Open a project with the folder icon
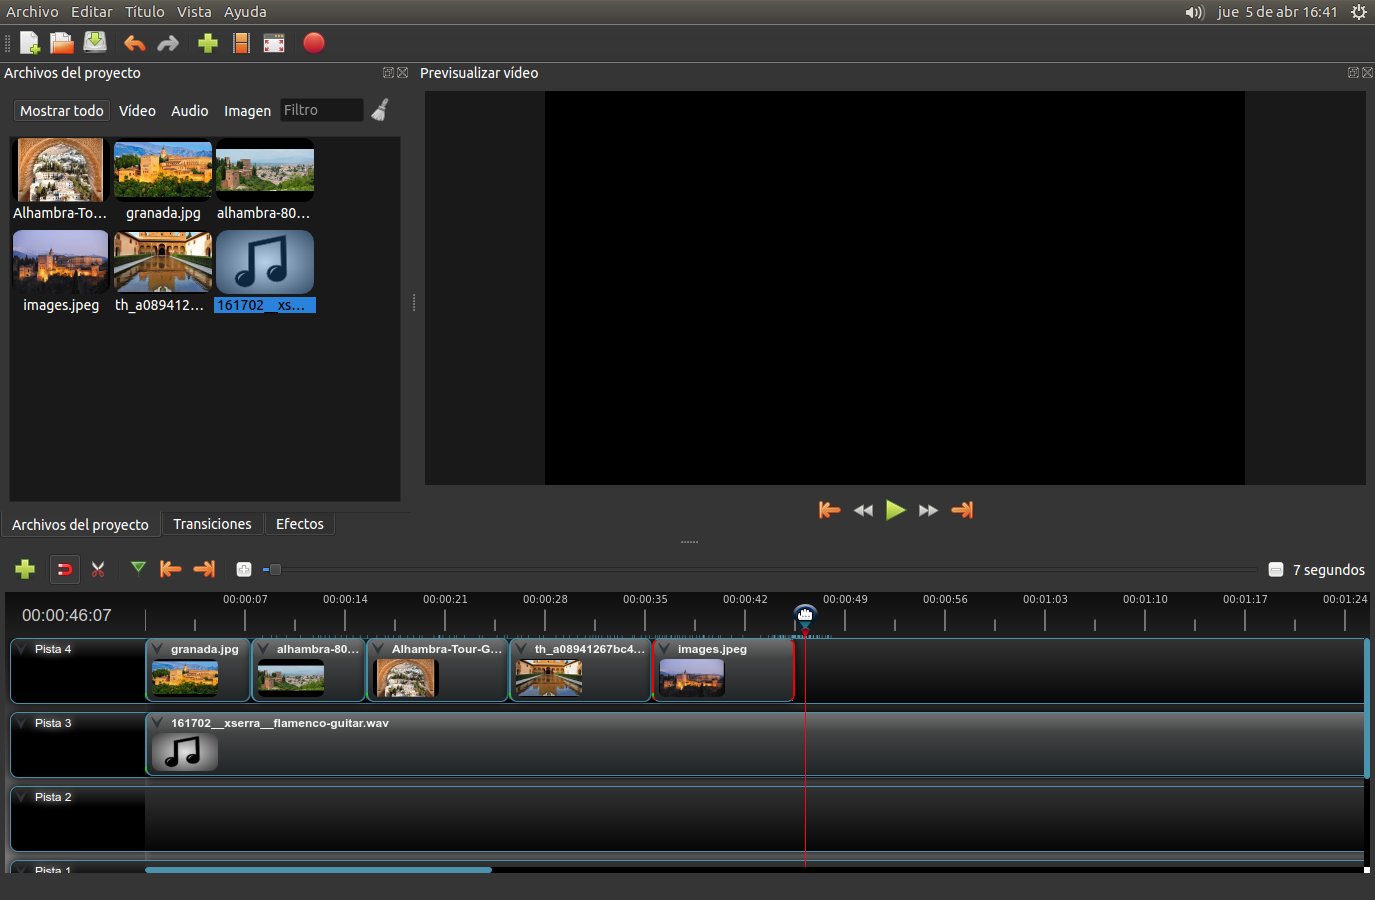This screenshot has width=1375, height=900. click(x=62, y=43)
